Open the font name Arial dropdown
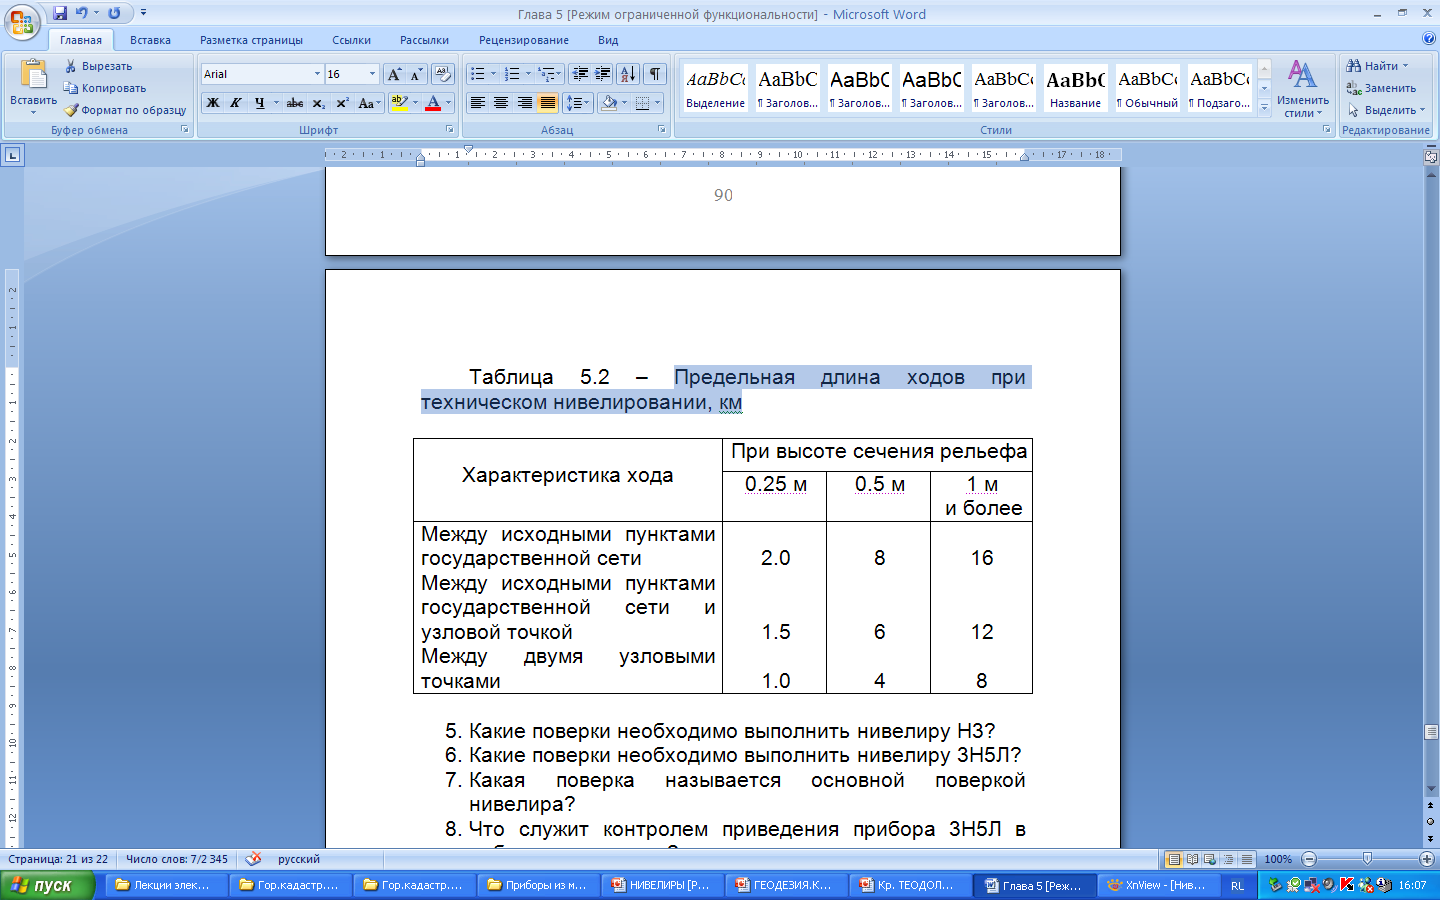 pyautogui.click(x=318, y=74)
